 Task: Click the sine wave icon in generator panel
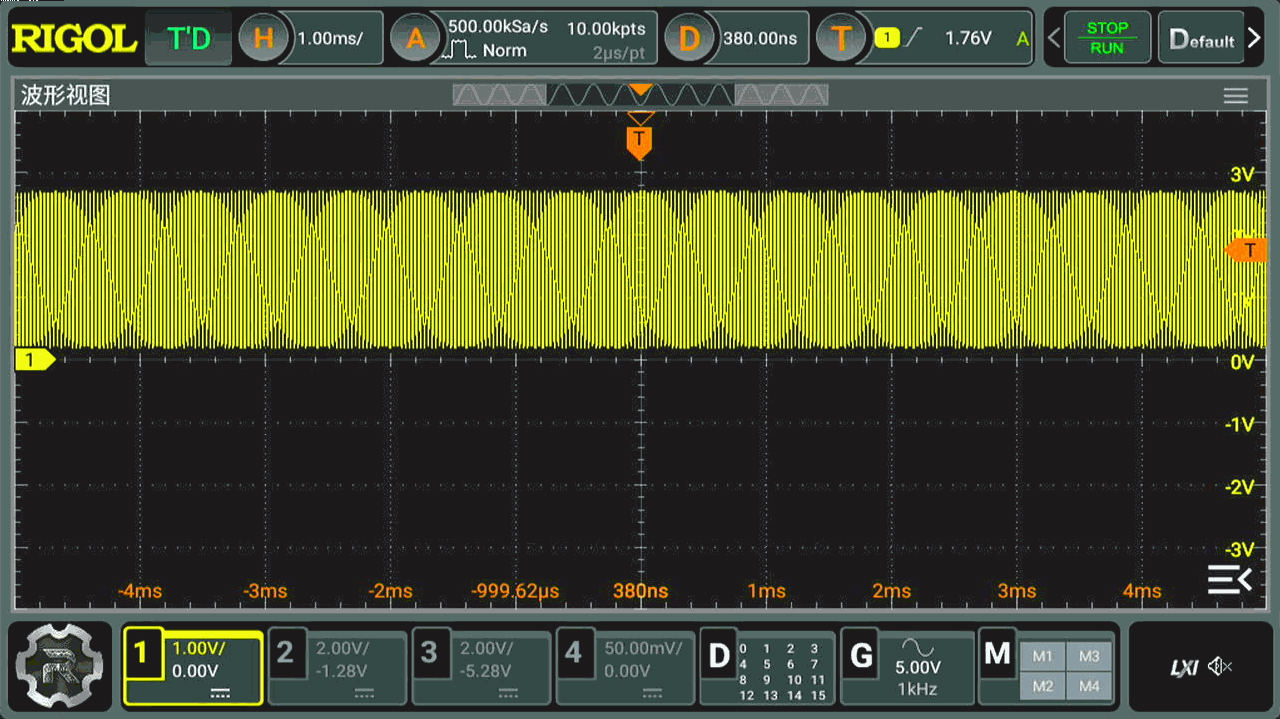917,647
